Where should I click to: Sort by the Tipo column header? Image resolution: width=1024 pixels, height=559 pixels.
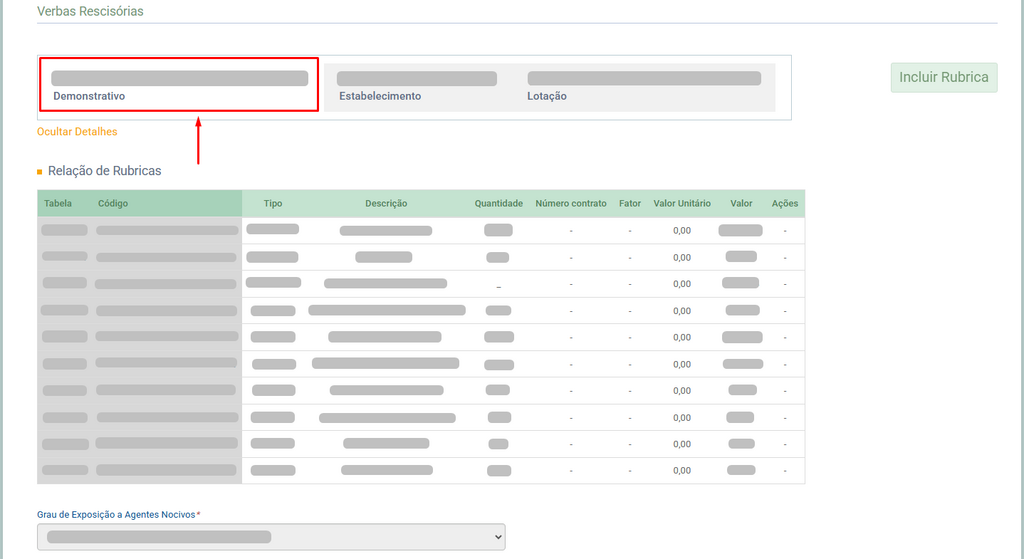pyautogui.click(x=273, y=203)
